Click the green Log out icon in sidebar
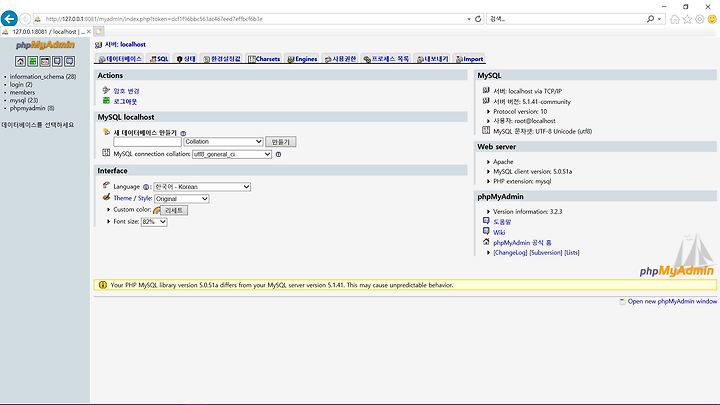The image size is (720, 405). [x=33, y=61]
